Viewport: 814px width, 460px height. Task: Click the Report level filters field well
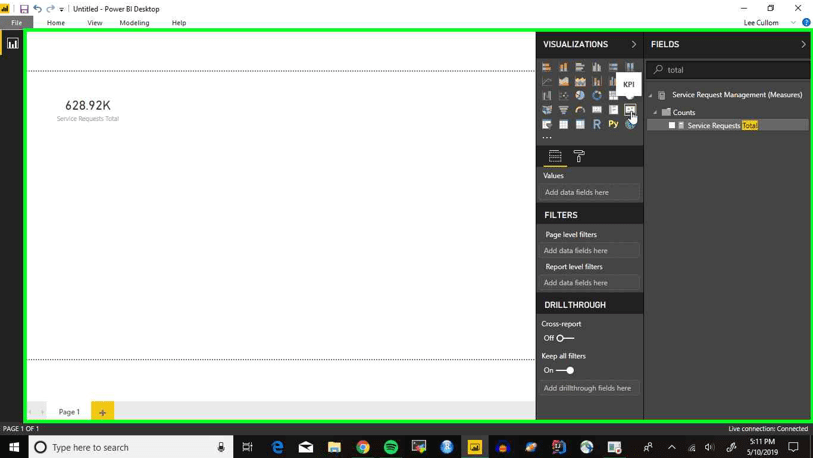pyautogui.click(x=589, y=282)
